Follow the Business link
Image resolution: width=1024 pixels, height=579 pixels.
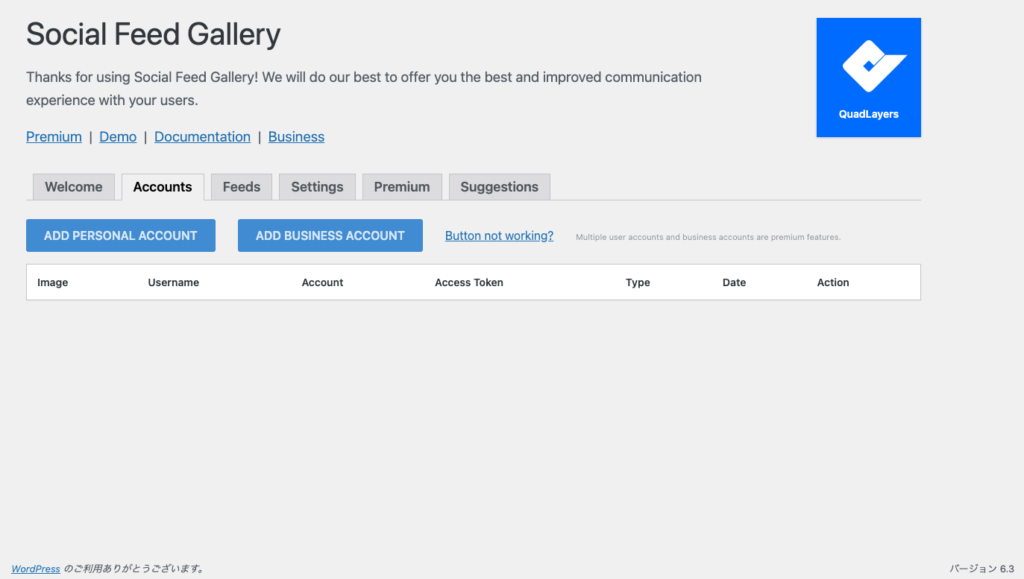point(296,137)
